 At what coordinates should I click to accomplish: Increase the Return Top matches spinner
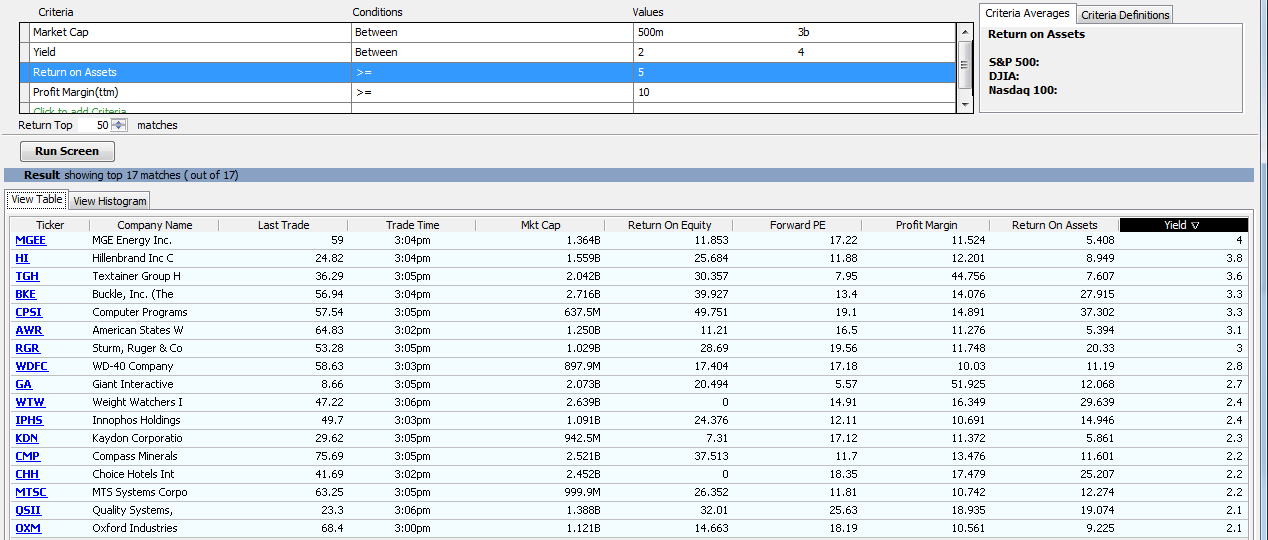coord(119,122)
